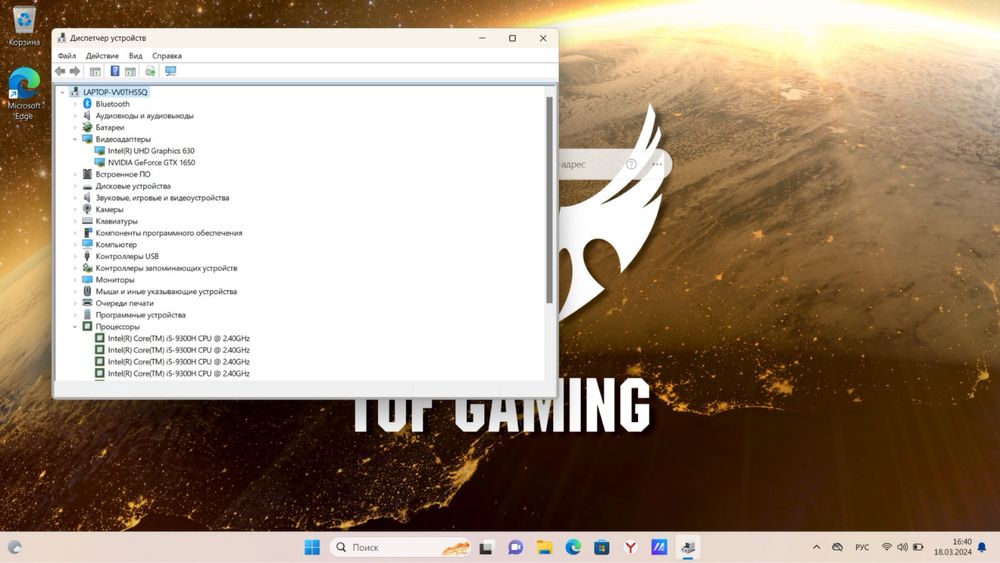Expand the Аудиовходы и аудиовыходы category
The image size is (1000, 563).
point(75,116)
